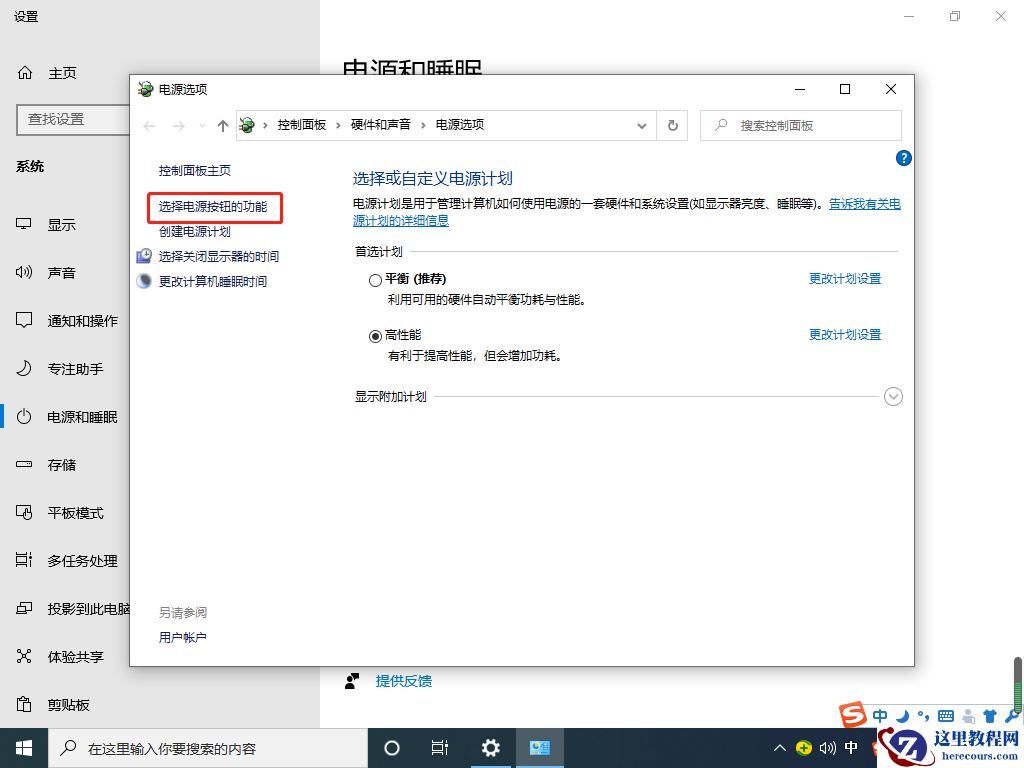The width and height of the screenshot is (1024, 768).
Task: Click the moon icon on input toolbar
Action: (903, 716)
